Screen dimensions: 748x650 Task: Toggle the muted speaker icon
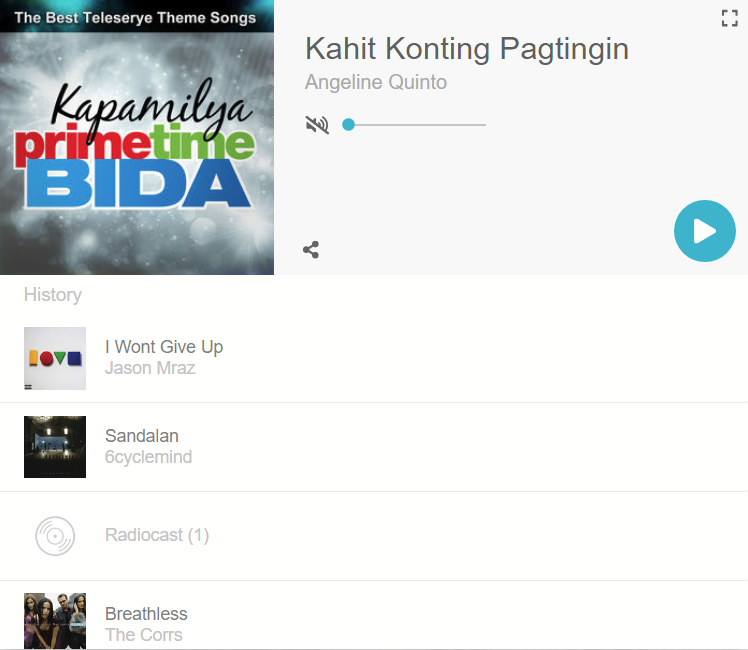click(x=317, y=125)
